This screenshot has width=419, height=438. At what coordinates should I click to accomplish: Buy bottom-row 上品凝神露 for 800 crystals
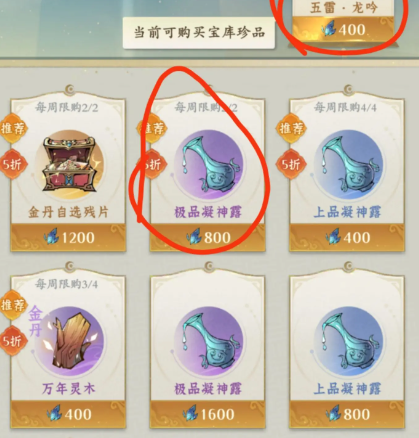point(347,414)
